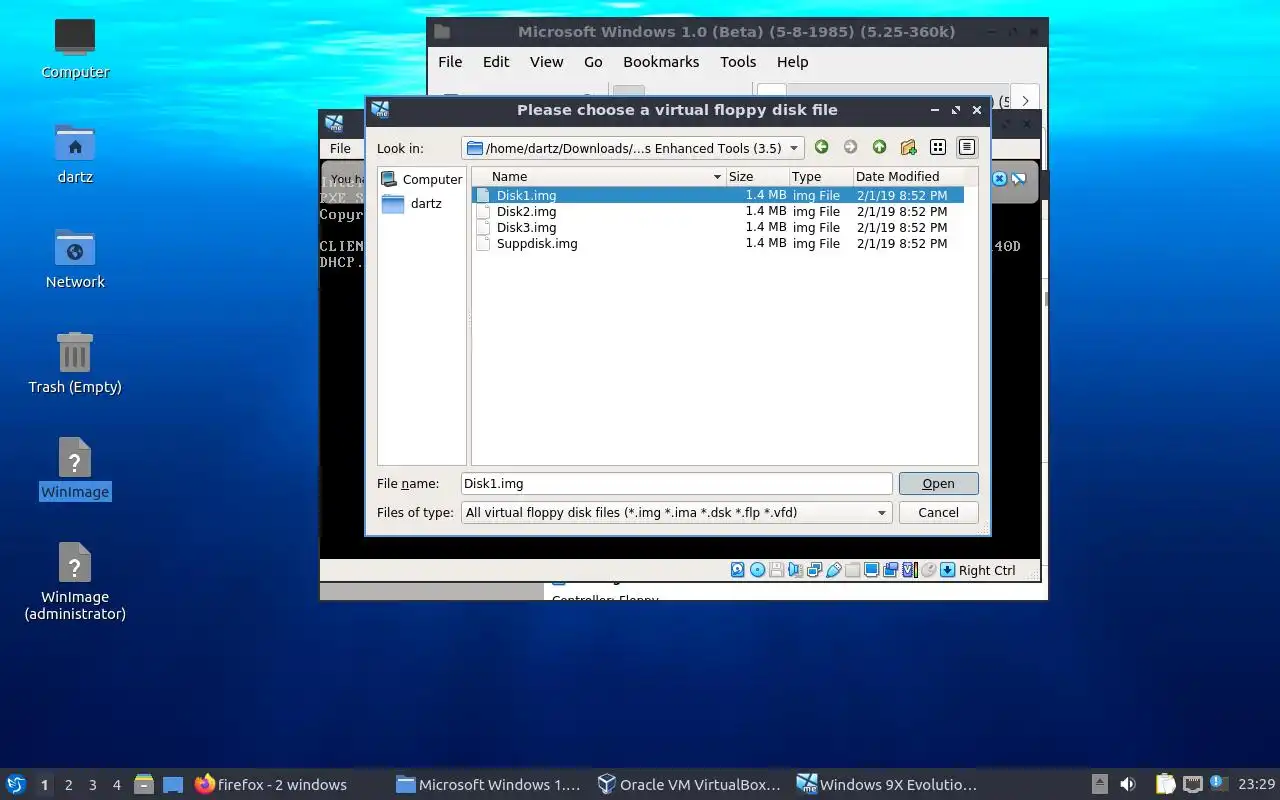This screenshot has height=800, width=1280.
Task: Switch to firefox - 2 windows taskbar item
Action: pos(271,784)
